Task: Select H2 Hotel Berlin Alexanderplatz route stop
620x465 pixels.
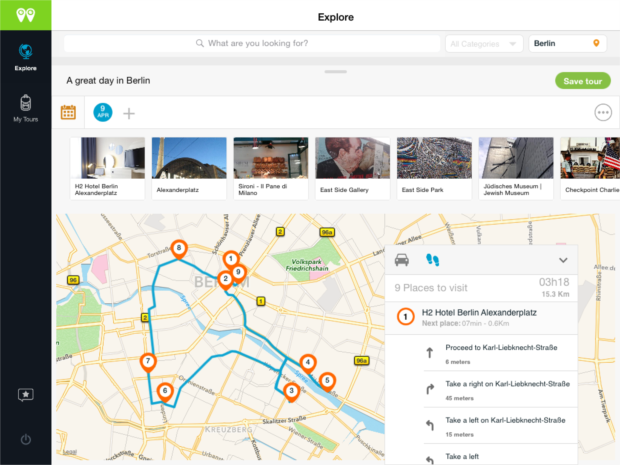Action: pos(480,317)
